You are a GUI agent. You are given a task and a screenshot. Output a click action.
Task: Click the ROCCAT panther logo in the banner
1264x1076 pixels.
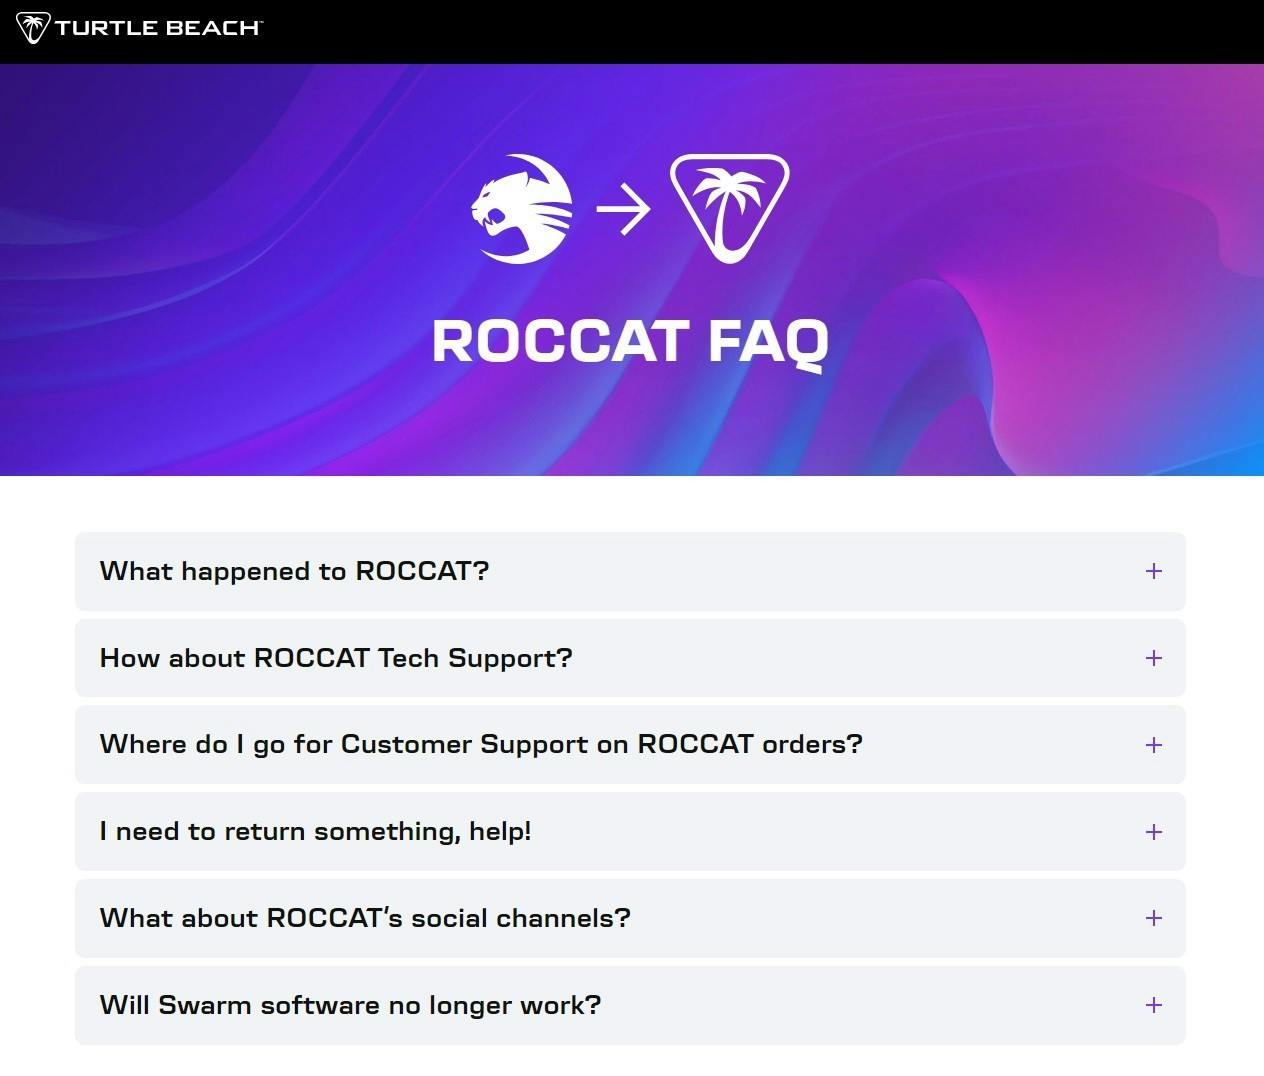tap(522, 209)
